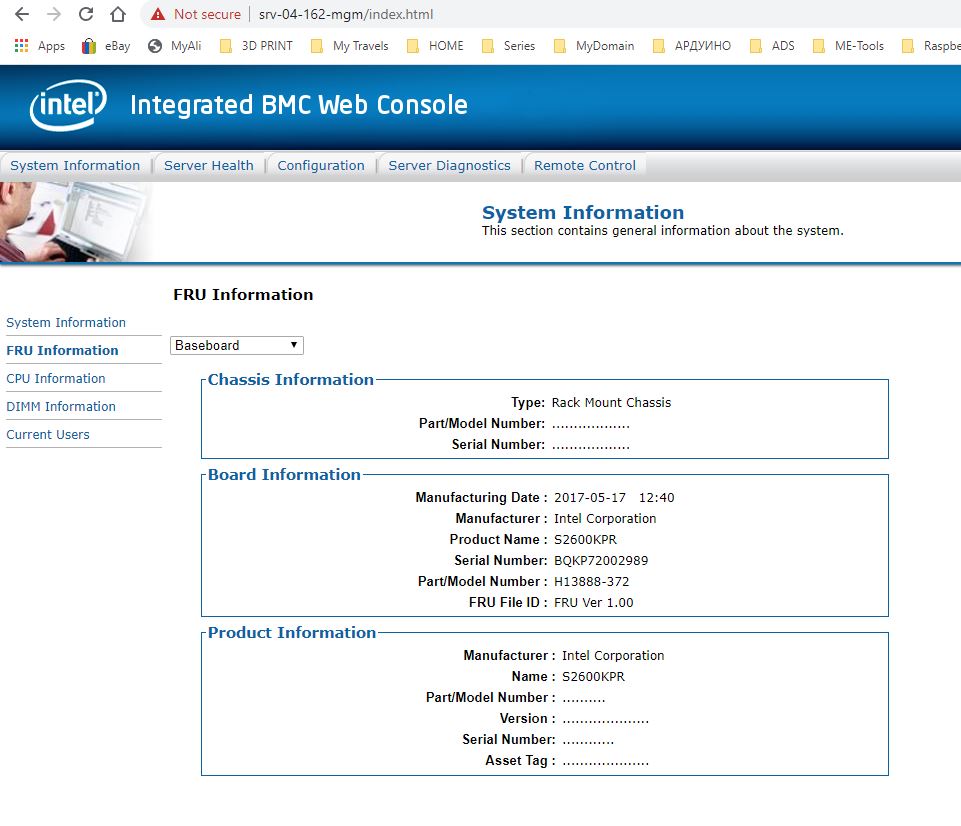The height and width of the screenshot is (826, 961).
Task: Open CPU Information in sidebar
Action: click(x=56, y=379)
